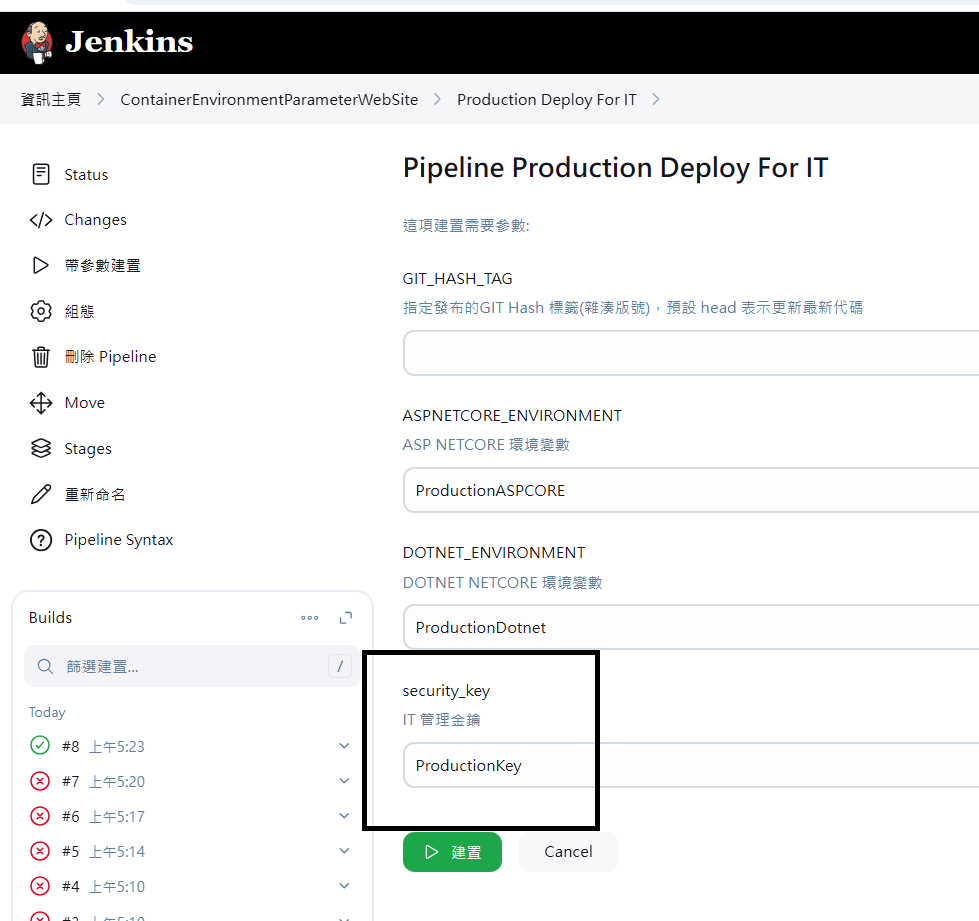979x921 pixels.
Task: Click the GIT_HASH_TAG empty input field
Action: (x=691, y=353)
